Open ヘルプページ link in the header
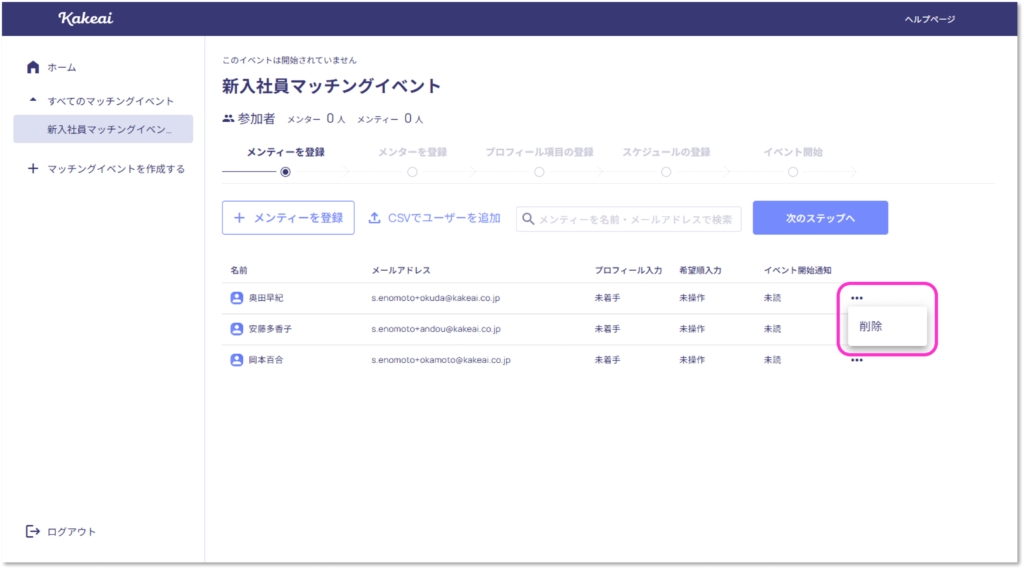This screenshot has width=1024, height=569. coord(929,19)
